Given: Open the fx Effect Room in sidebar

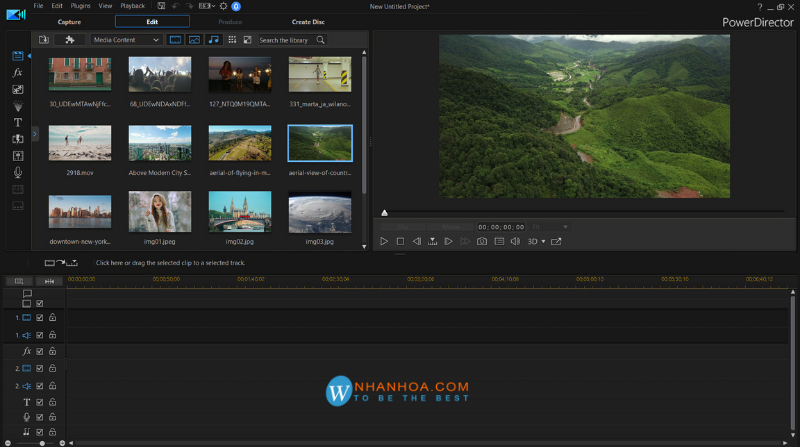Looking at the screenshot, I should [x=17, y=72].
